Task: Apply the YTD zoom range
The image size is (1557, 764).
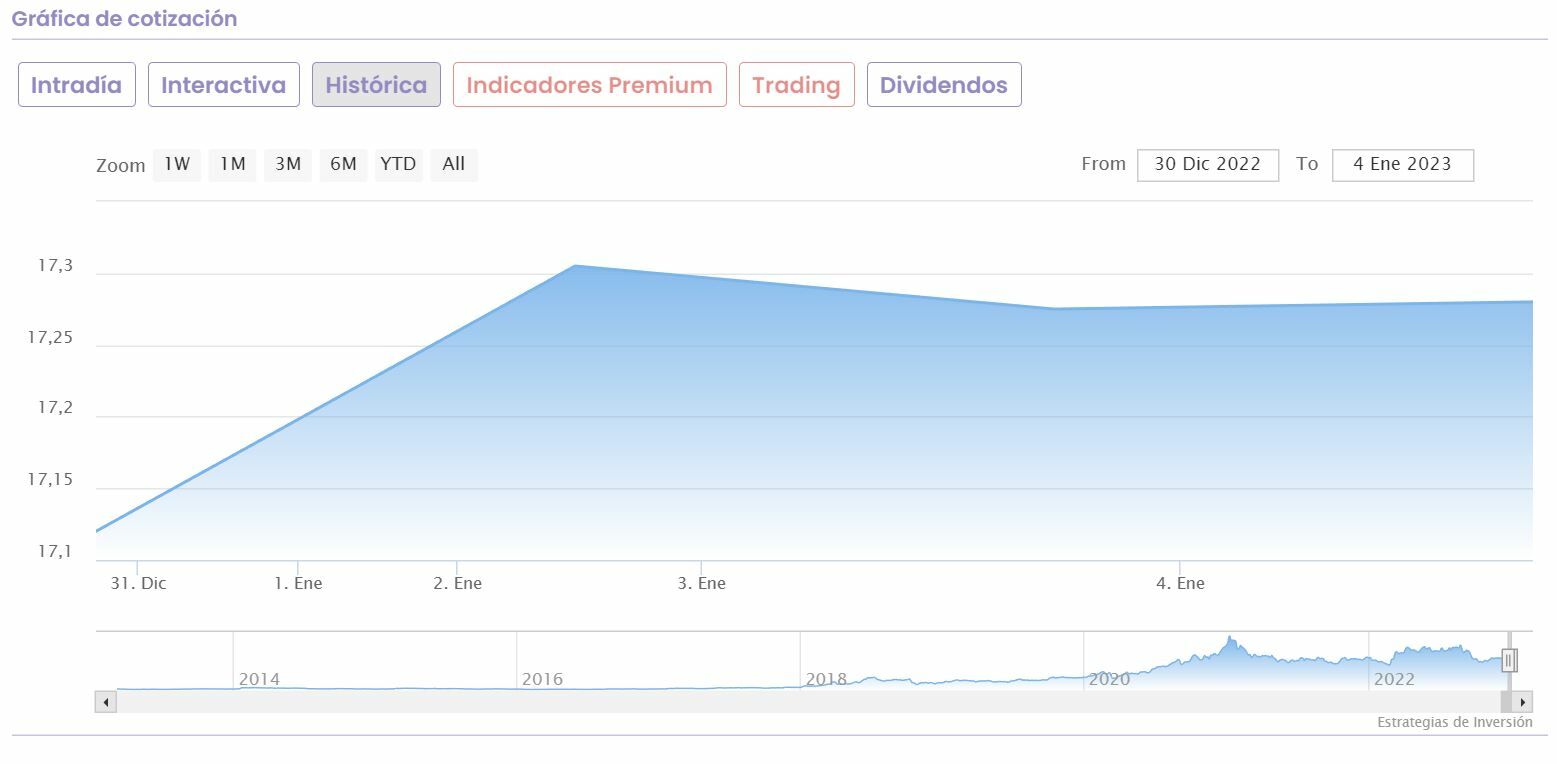Action: click(x=398, y=164)
